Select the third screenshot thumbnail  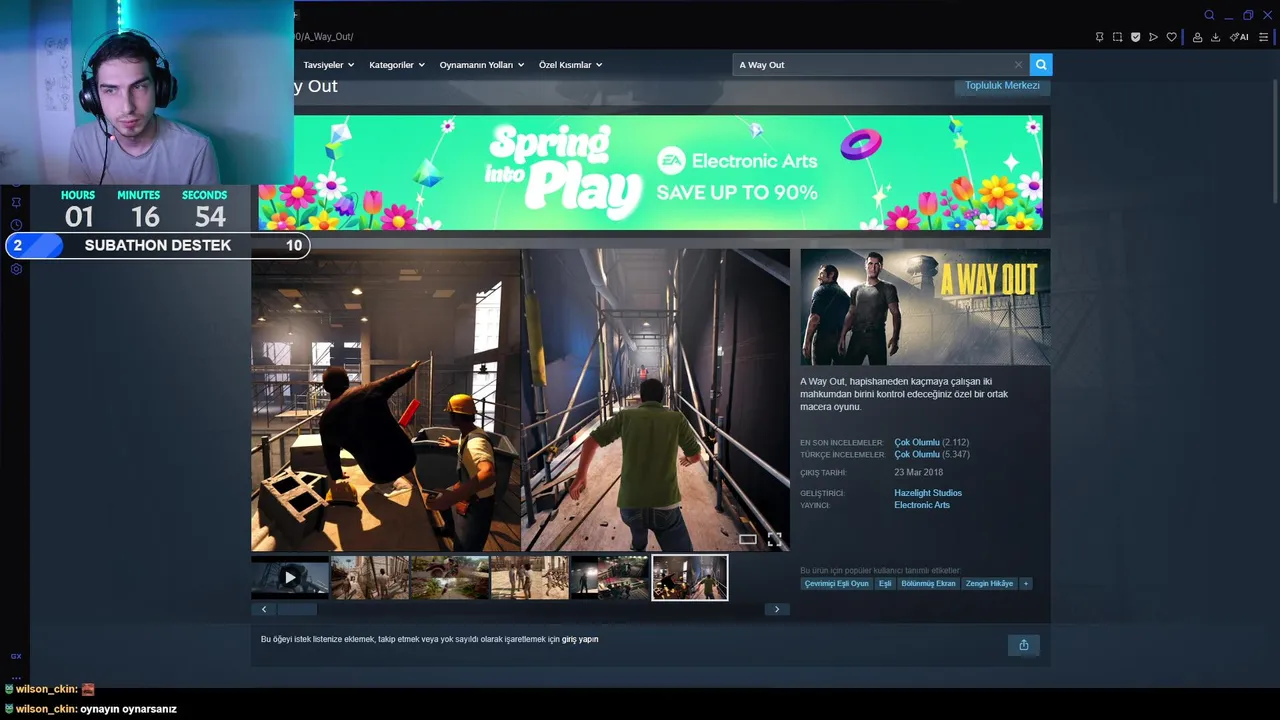click(x=450, y=577)
